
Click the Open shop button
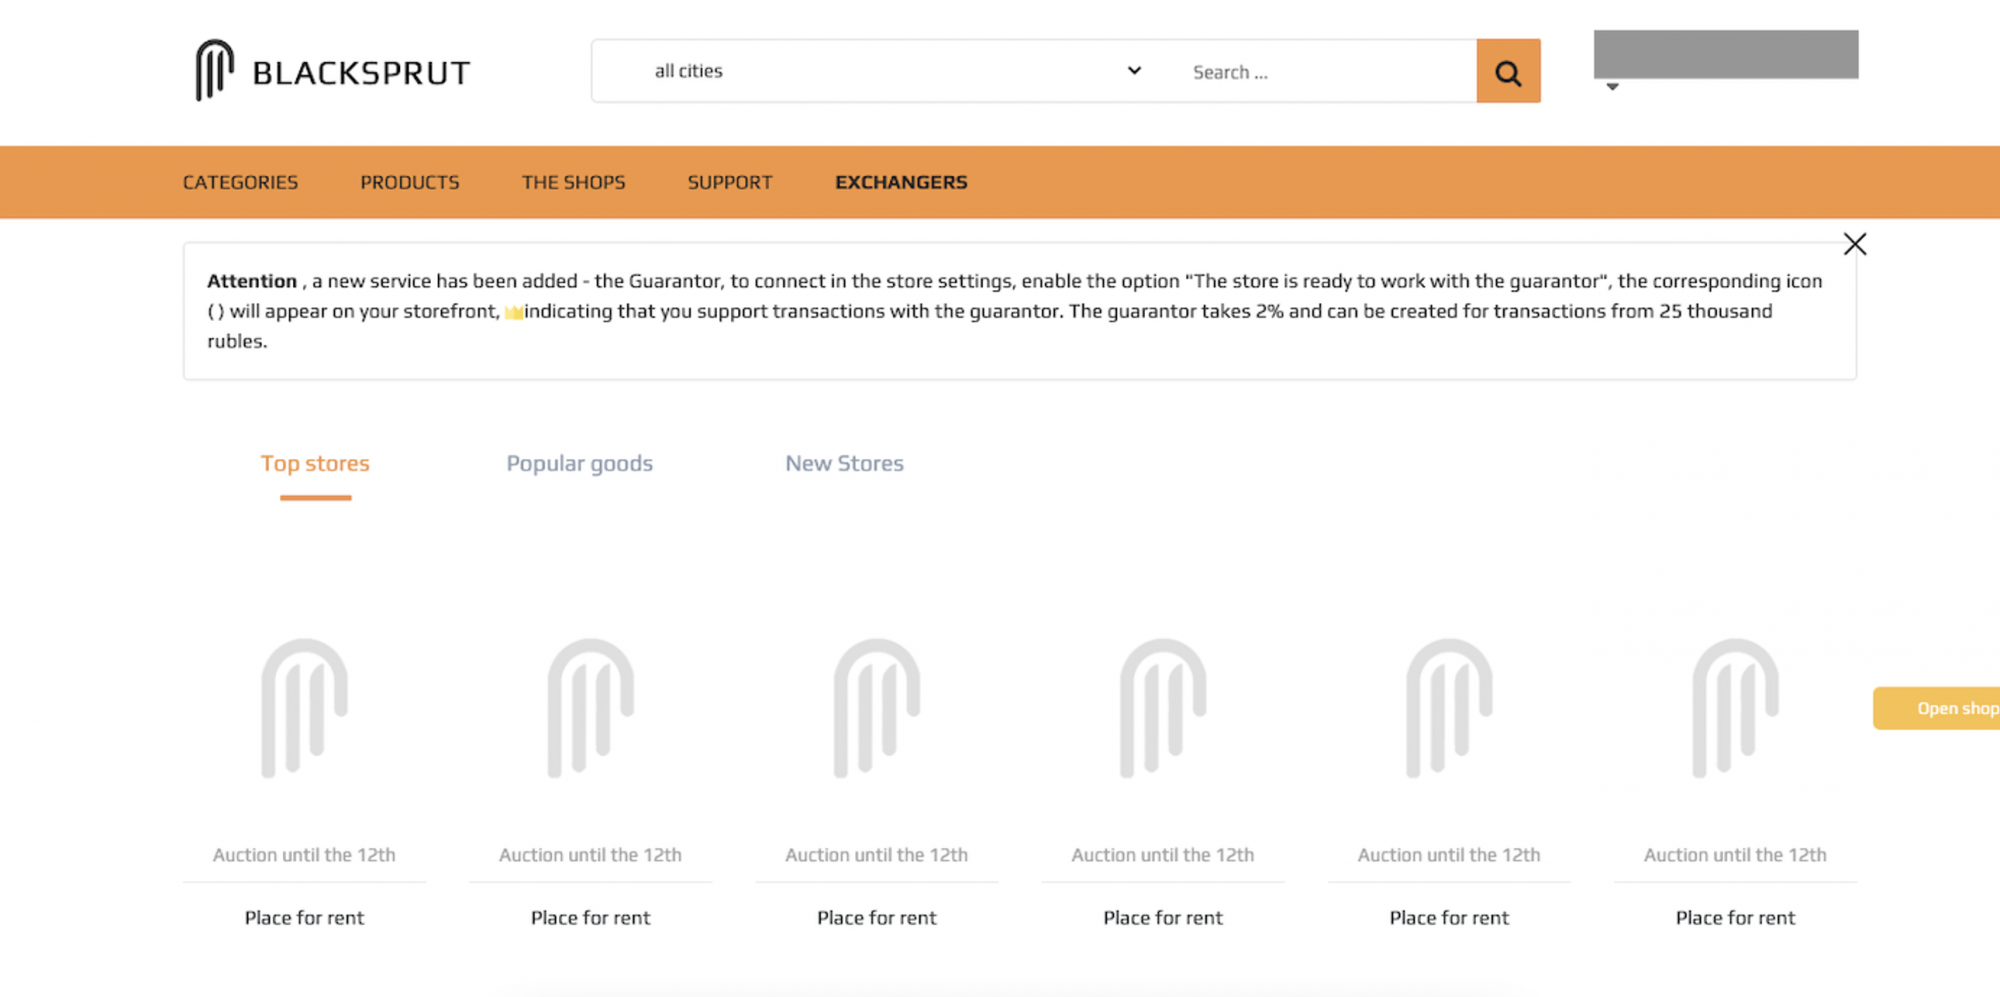click(1937, 708)
